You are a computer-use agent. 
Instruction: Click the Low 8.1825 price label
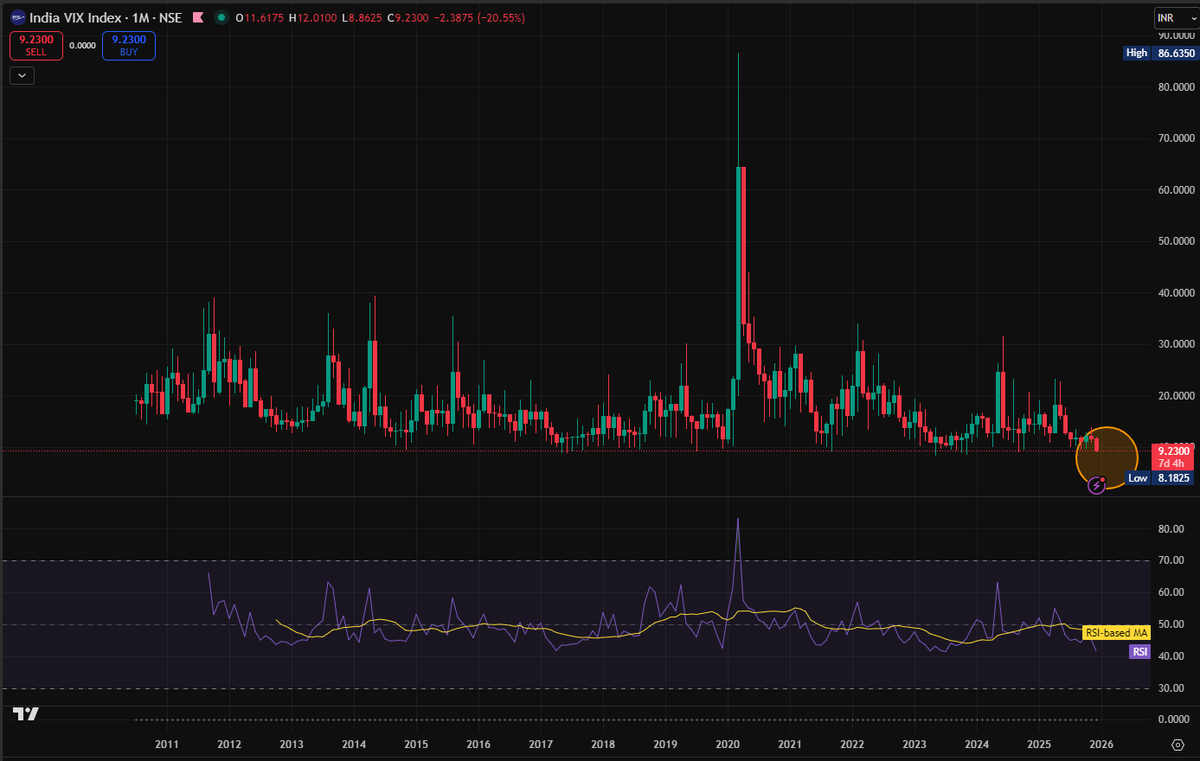(x=1158, y=479)
